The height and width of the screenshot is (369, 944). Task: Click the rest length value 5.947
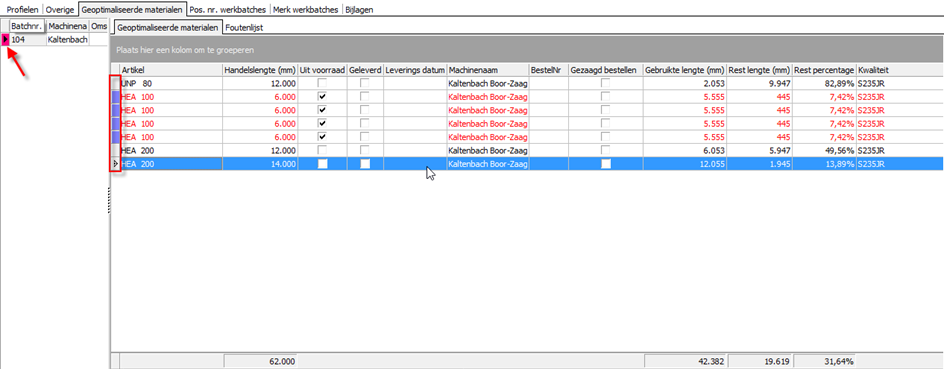779,150
